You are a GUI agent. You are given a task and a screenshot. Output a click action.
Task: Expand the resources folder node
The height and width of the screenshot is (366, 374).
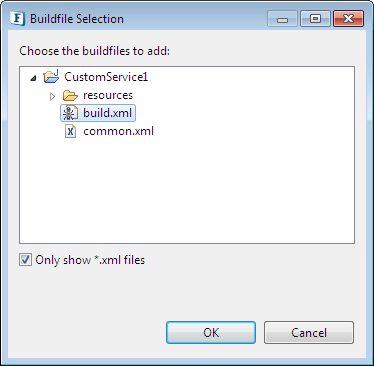click(52, 96)
